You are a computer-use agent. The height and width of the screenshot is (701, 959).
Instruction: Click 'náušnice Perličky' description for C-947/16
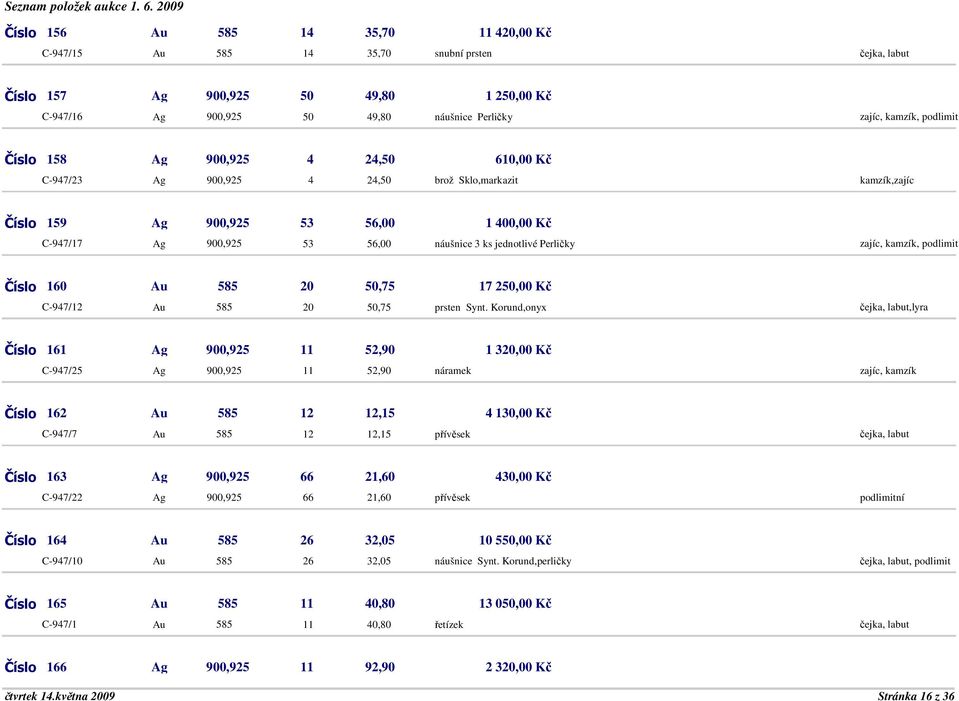pyautogui.click(x=473, y=117)
